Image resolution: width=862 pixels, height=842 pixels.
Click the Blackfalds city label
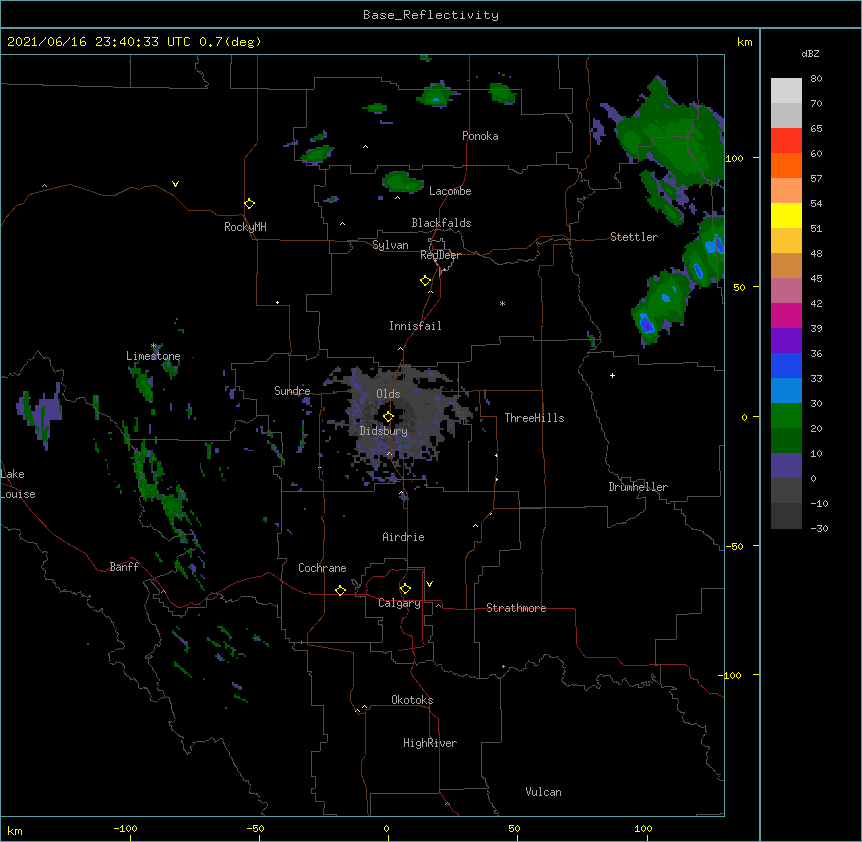pyautogui.click(x=441, y=223)
